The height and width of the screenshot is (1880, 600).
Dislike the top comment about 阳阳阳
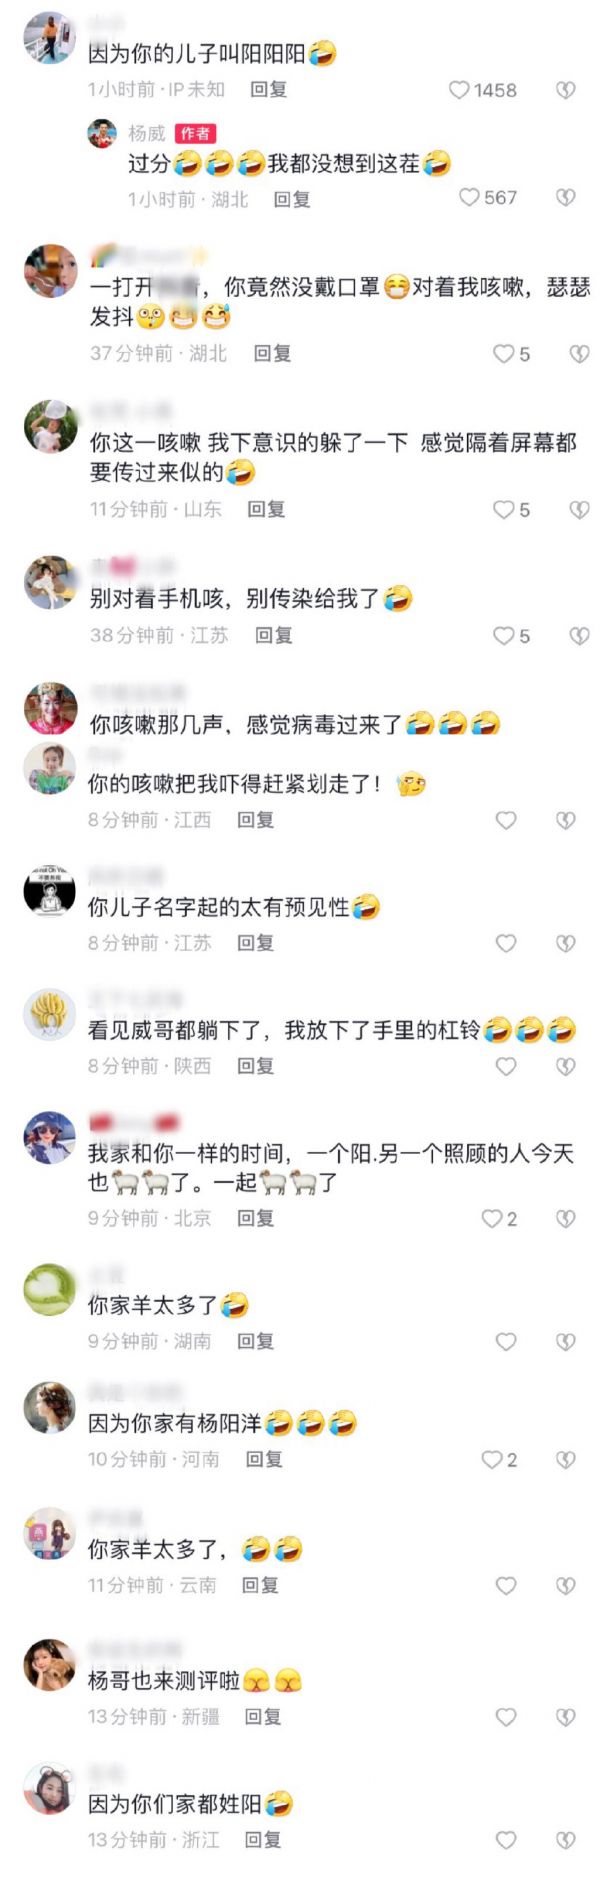click(566, 90)
